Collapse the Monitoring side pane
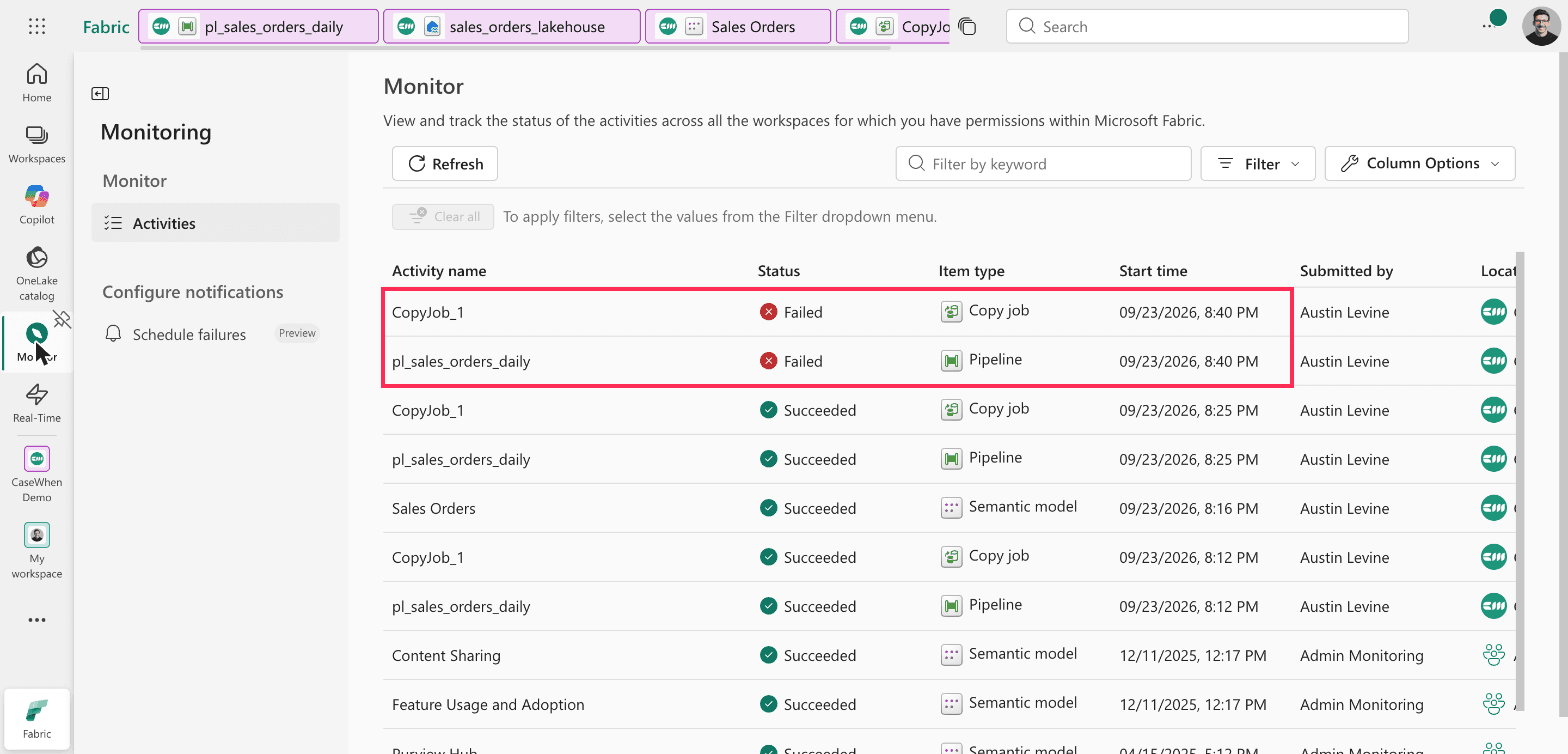Screen dimensions: 1568x754 (x=100, y=93)
